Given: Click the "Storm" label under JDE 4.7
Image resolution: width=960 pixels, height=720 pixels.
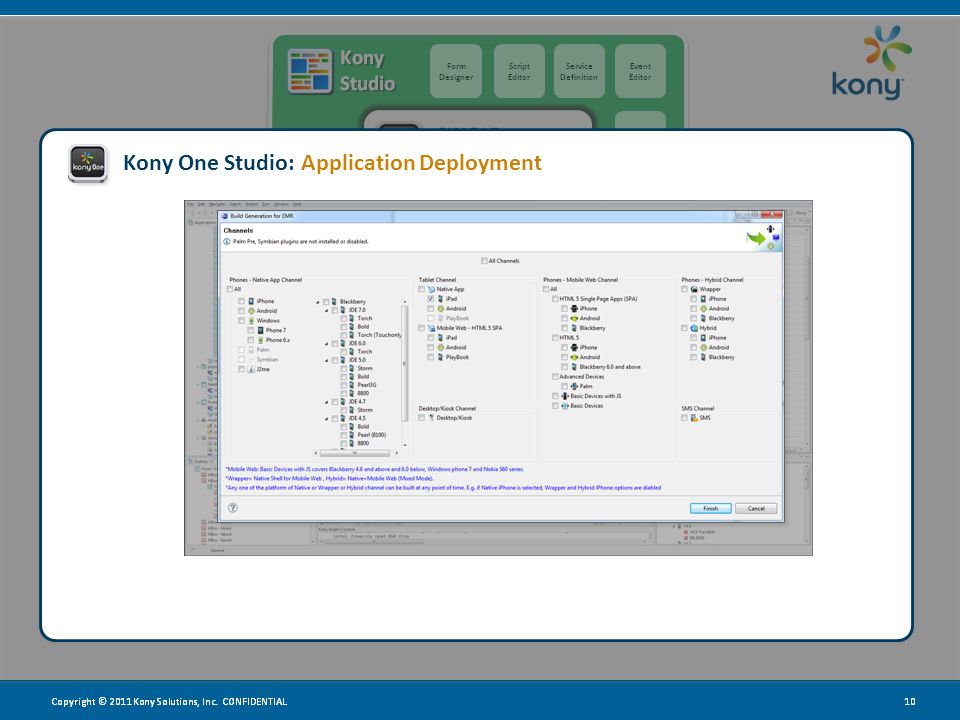Looking at the screenshot, I should click(365, 410).
